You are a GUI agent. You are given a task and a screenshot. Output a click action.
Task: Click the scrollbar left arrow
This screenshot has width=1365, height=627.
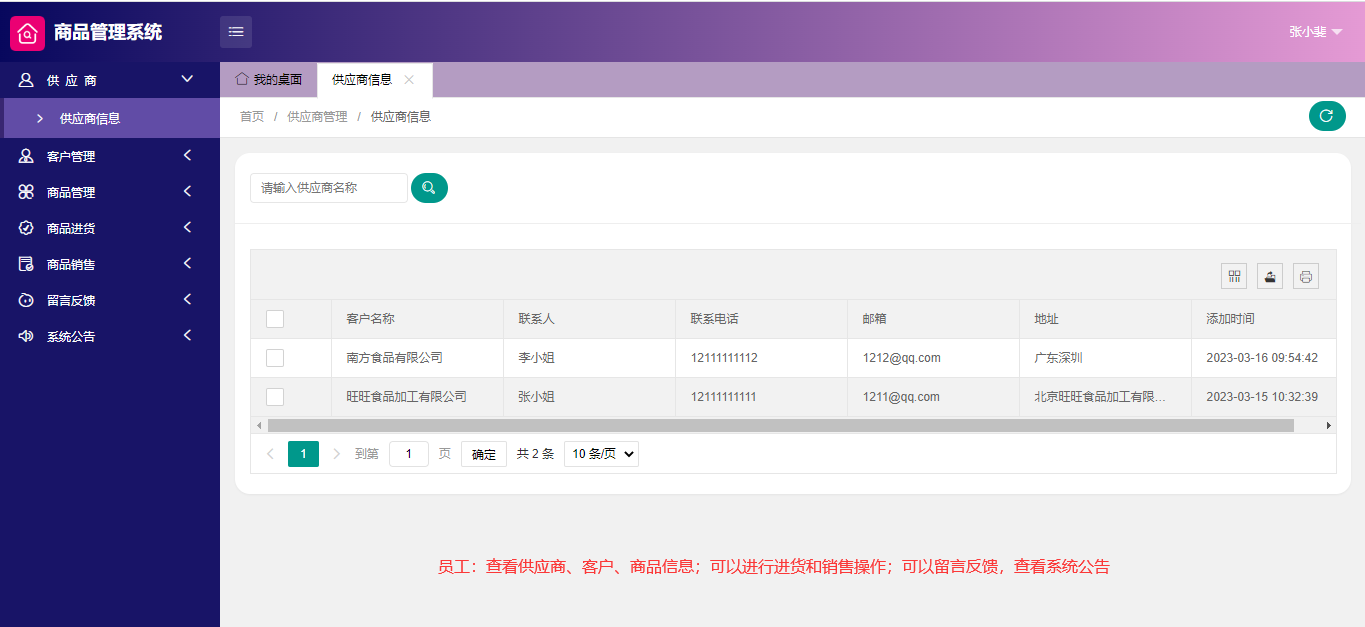point(259,425)
